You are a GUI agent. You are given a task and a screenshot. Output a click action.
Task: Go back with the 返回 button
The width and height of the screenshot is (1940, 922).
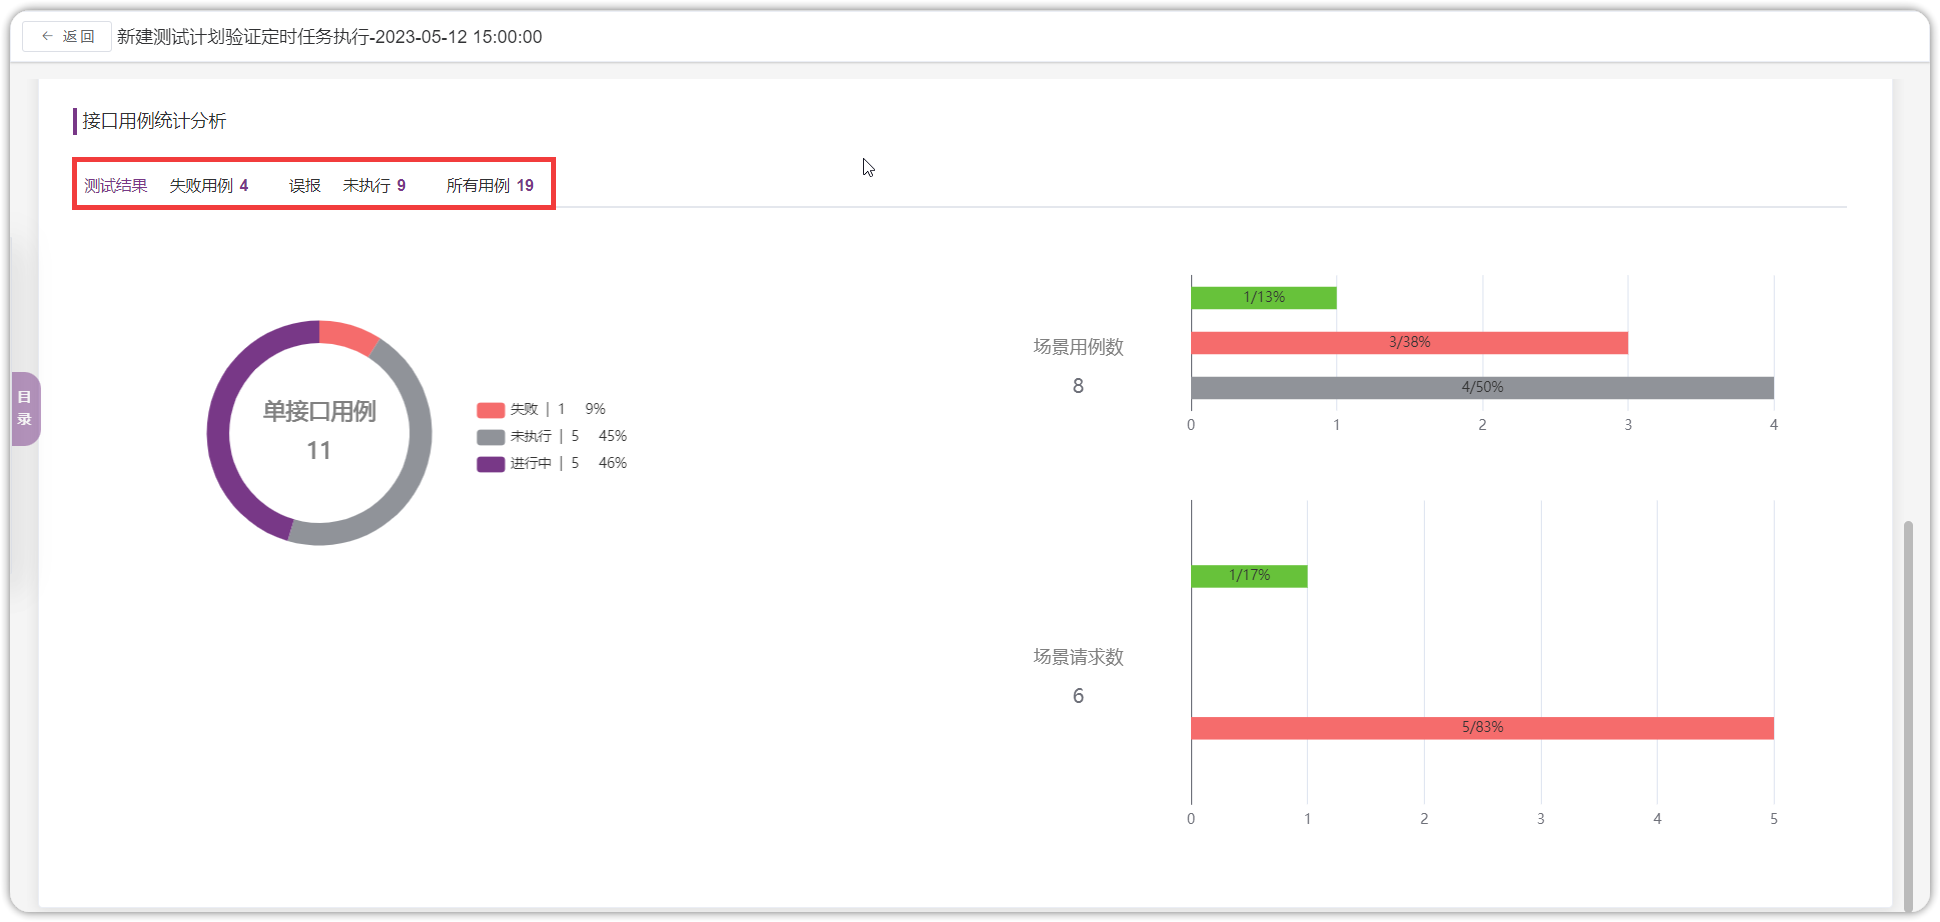point(67,36)
